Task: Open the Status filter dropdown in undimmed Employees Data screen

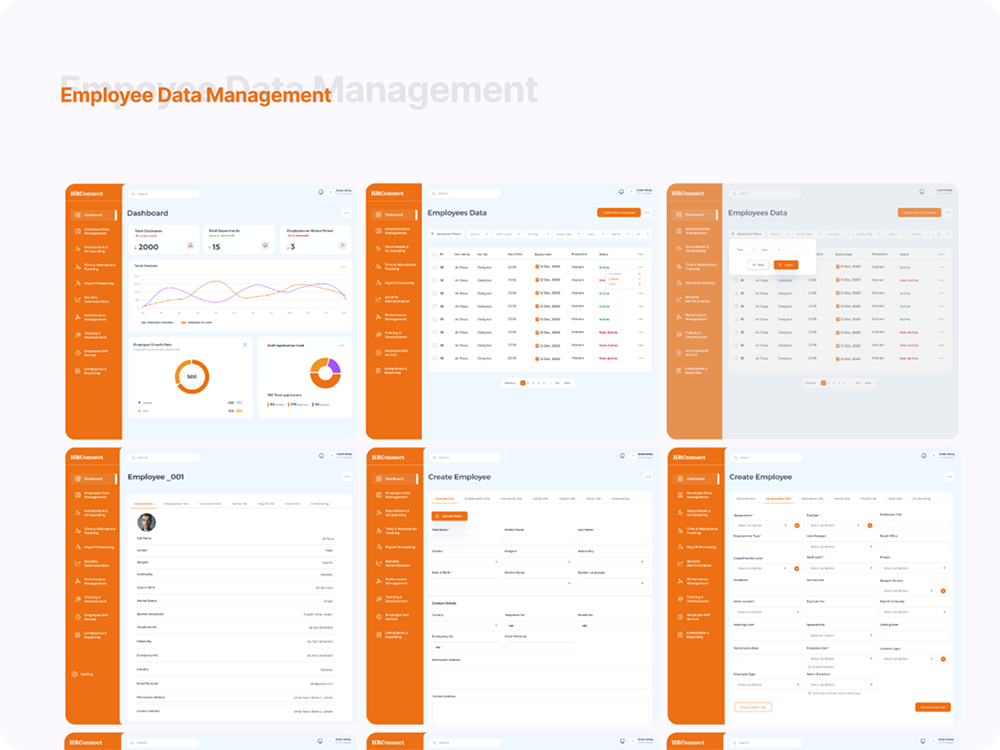Action: coord(479,234)
